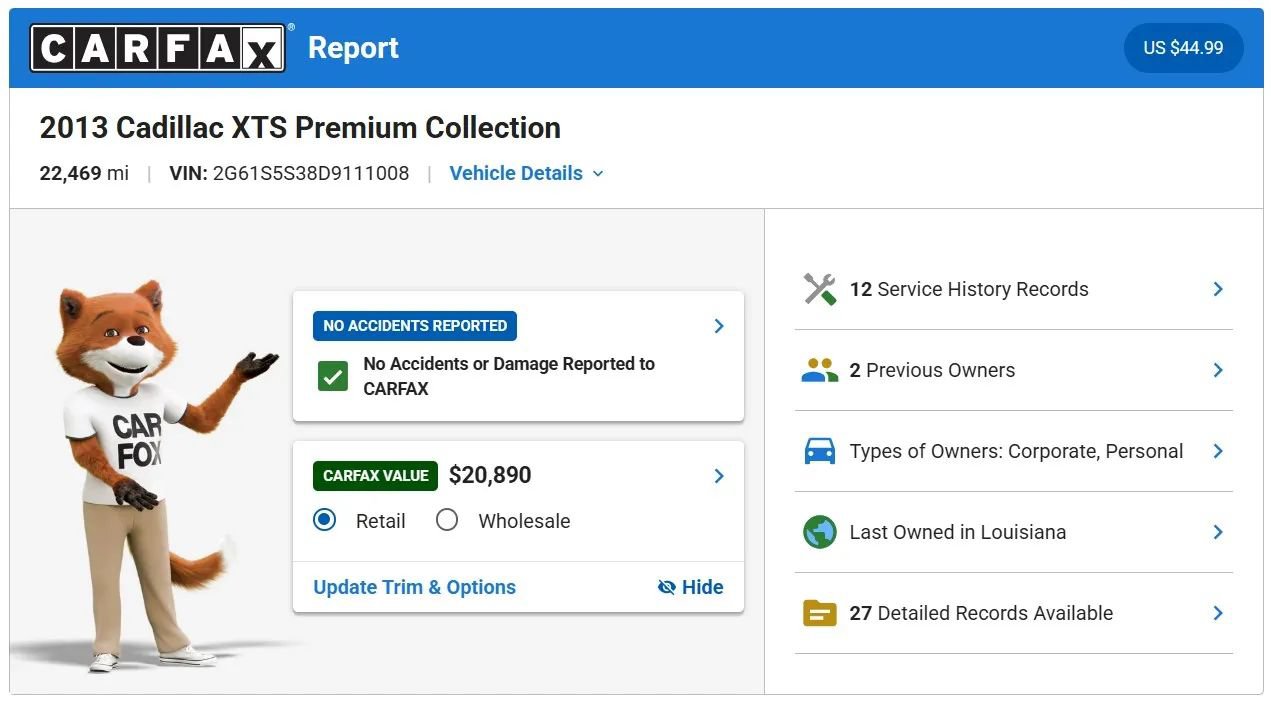Viewport: 1271px width, 702px height.
Task: Open 12 Service History Records row
Action: point(1014,289)
